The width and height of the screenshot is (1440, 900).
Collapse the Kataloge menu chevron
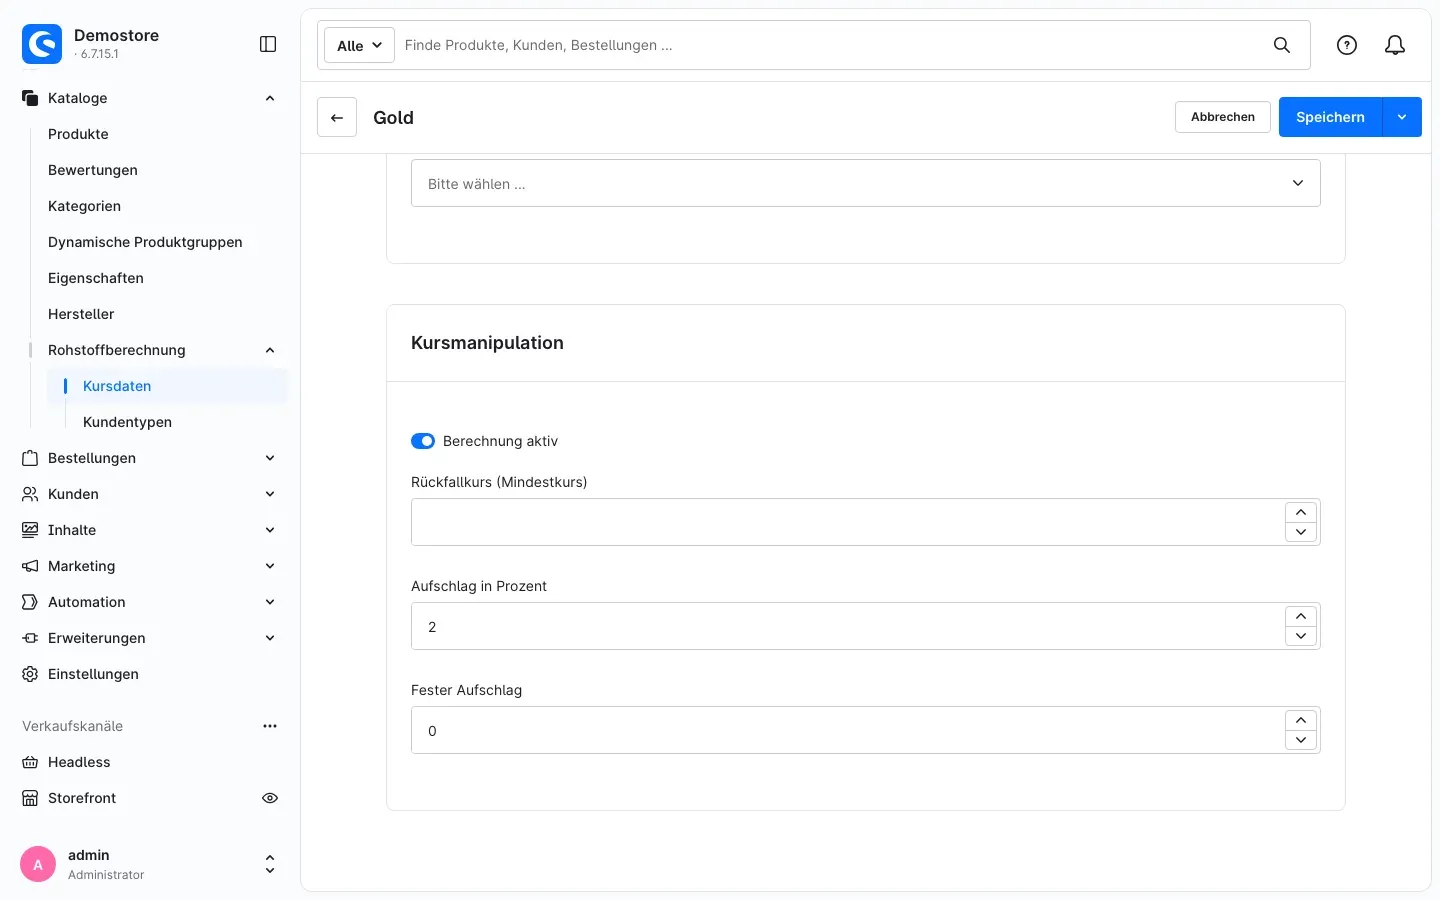270,98
